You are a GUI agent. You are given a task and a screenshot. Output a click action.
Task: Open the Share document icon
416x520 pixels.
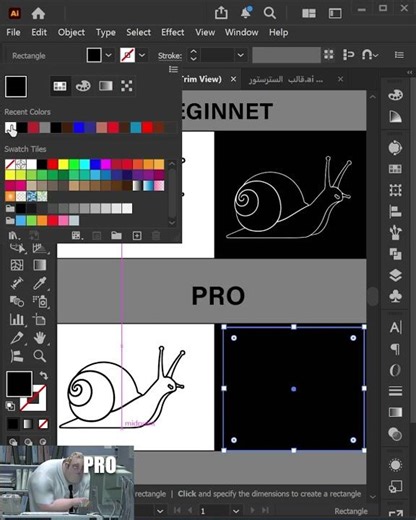[221, 13]
